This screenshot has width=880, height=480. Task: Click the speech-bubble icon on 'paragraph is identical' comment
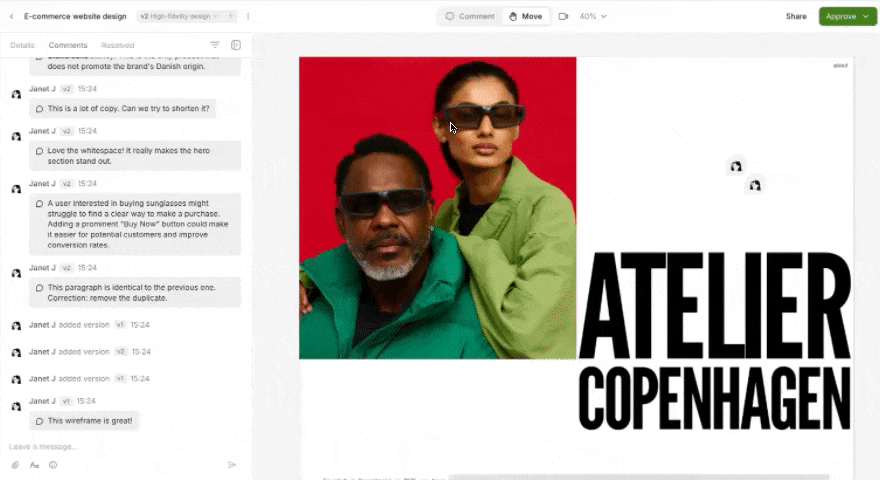pos(39,288)
